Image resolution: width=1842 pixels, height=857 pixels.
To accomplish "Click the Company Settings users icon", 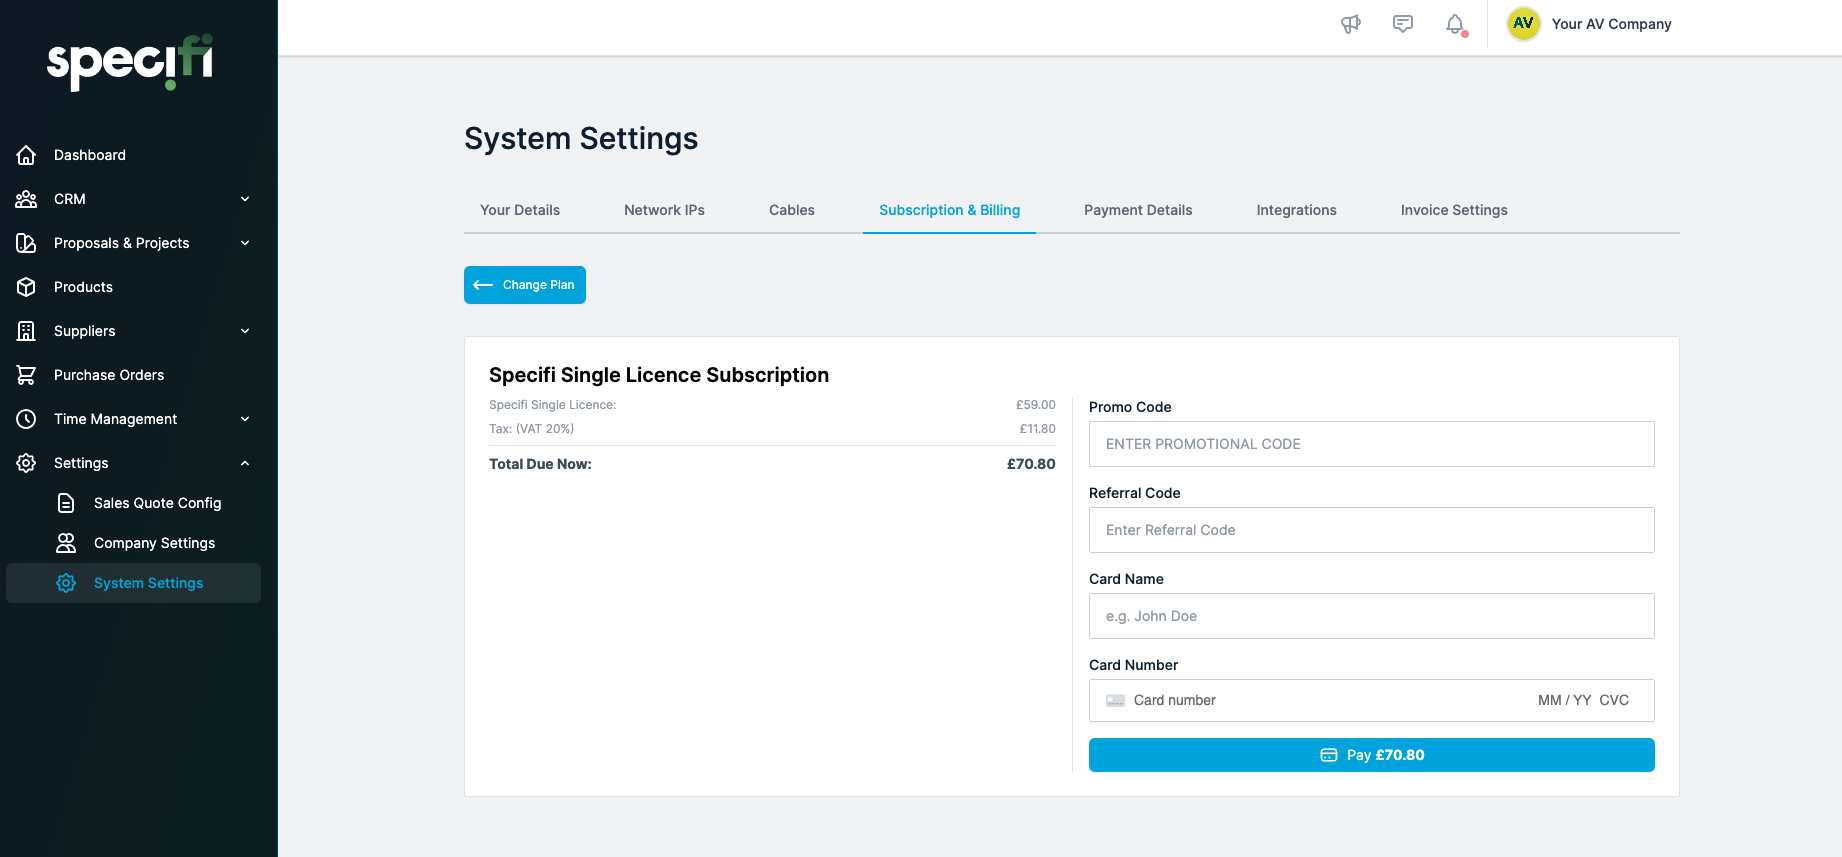I will coord(66,543).
